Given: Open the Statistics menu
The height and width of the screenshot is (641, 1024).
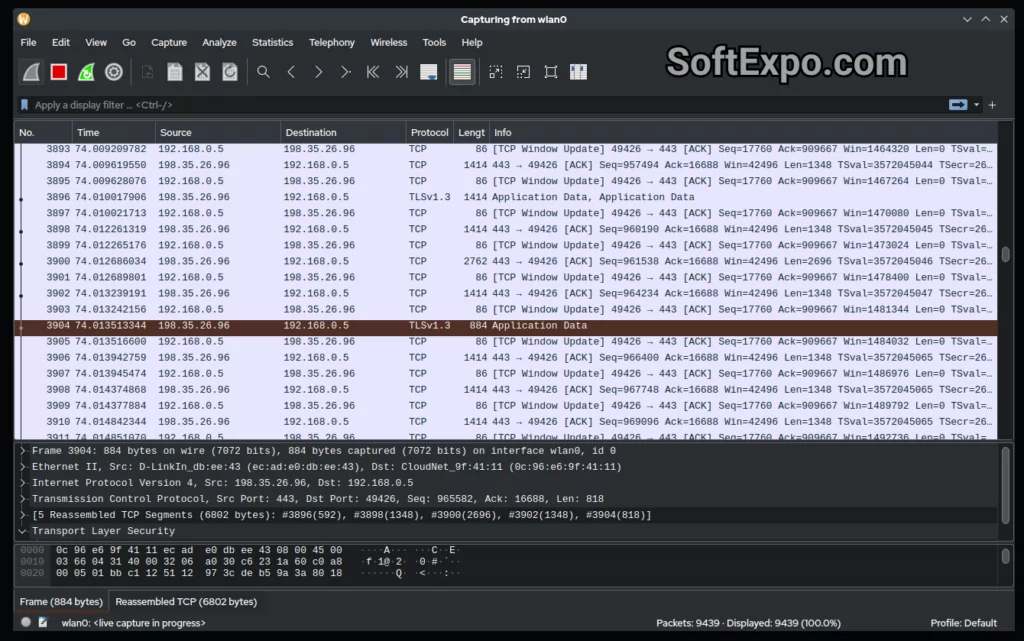Looking at the screenshot, I should [x=272, y=42].
